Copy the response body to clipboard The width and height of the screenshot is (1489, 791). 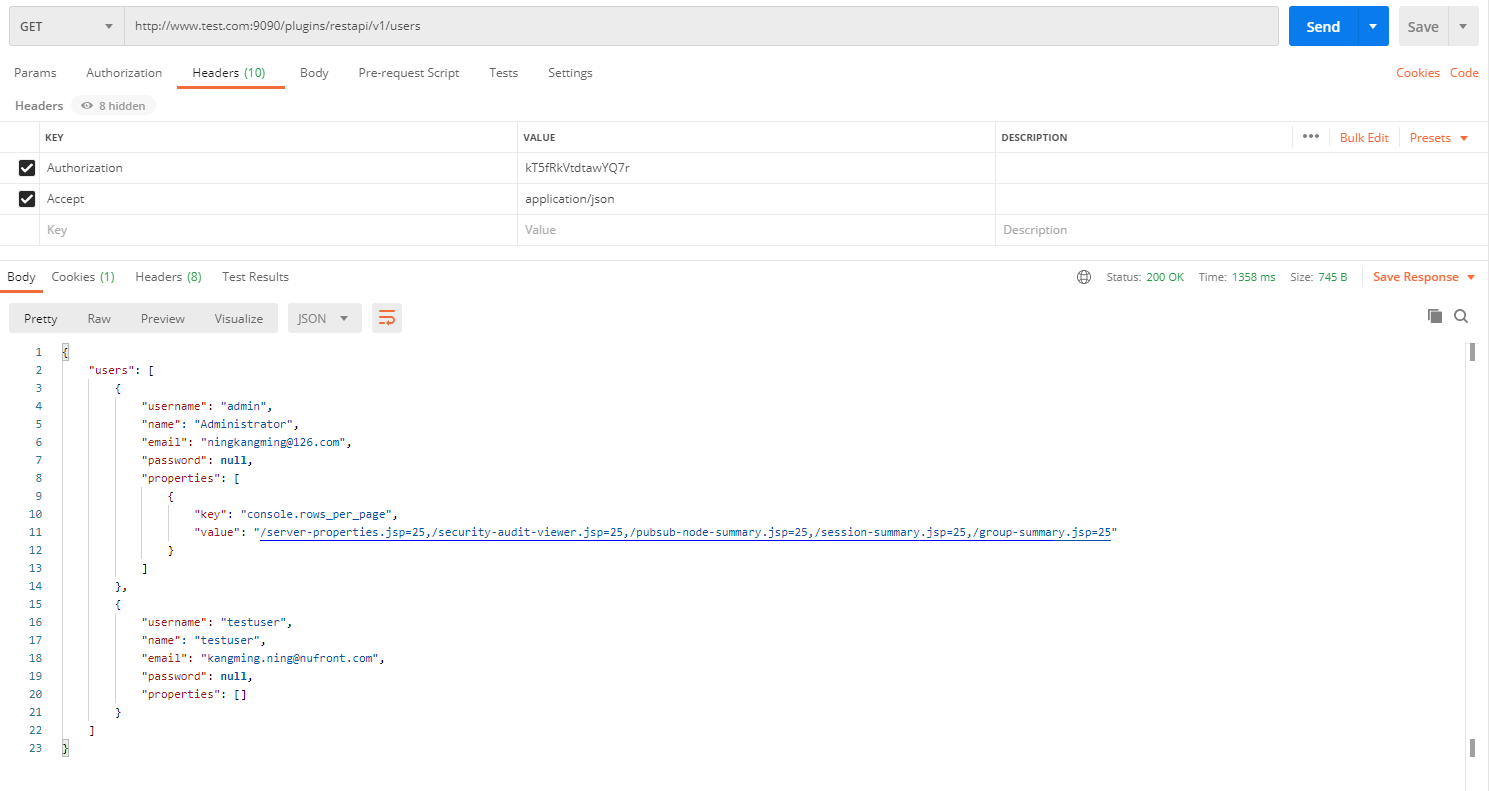point(1435,315)
